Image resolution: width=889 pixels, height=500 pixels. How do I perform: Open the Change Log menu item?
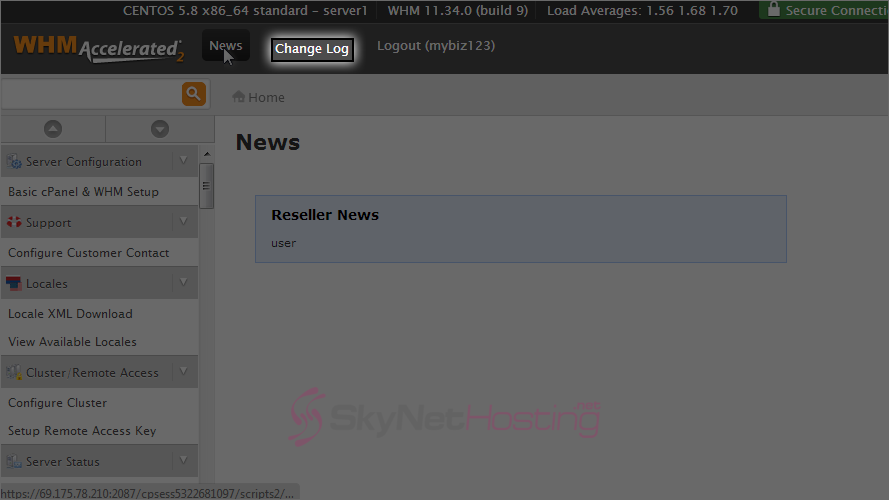312,49
